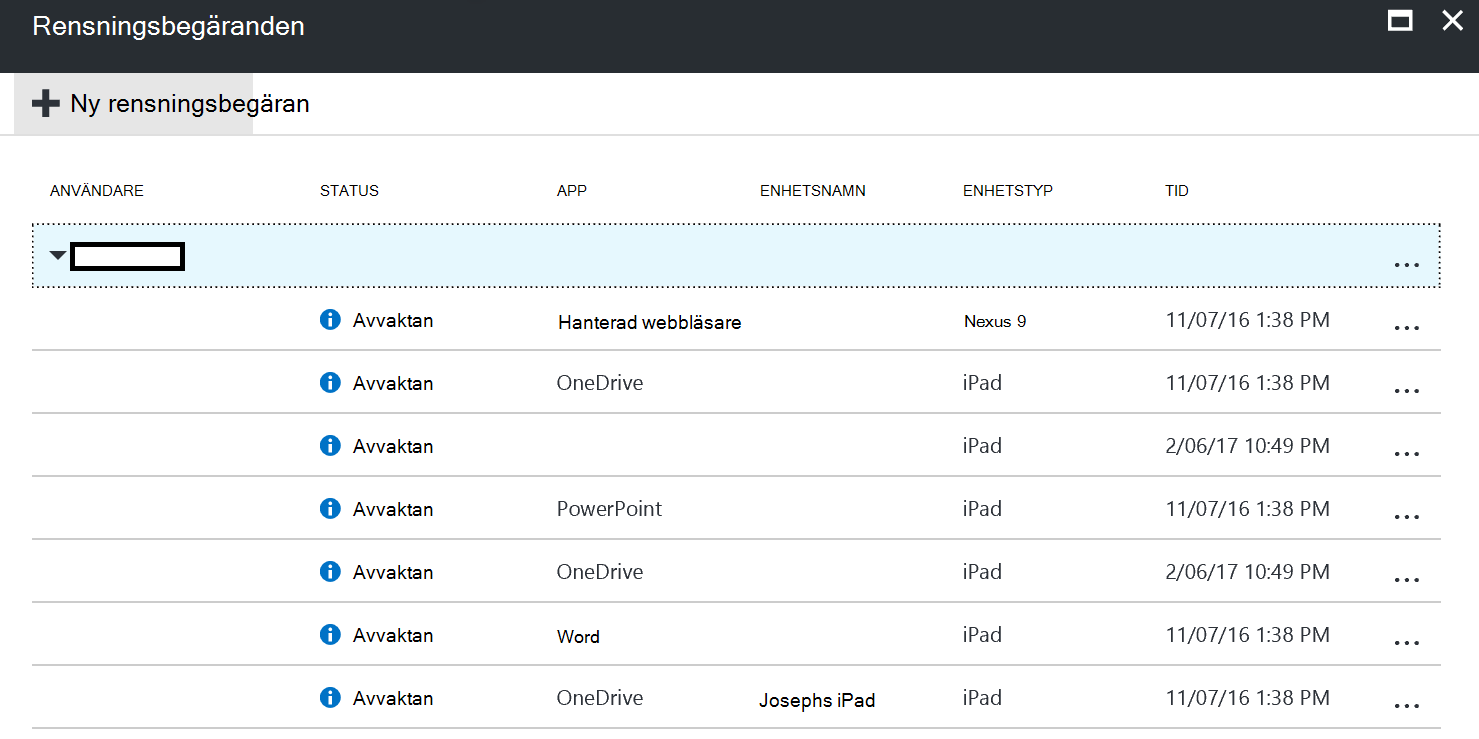
Task: Click the Avvaktan status in the Josephs iPad row
Action: click(393, 698)
